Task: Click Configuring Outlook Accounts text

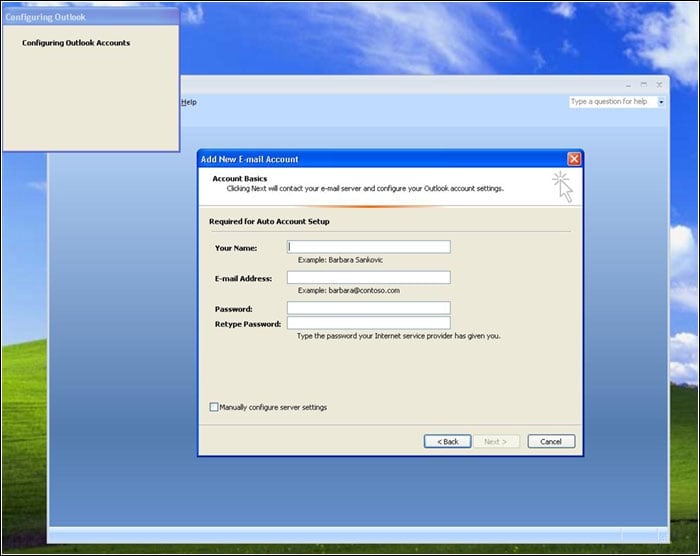Action: coord(76,43)
